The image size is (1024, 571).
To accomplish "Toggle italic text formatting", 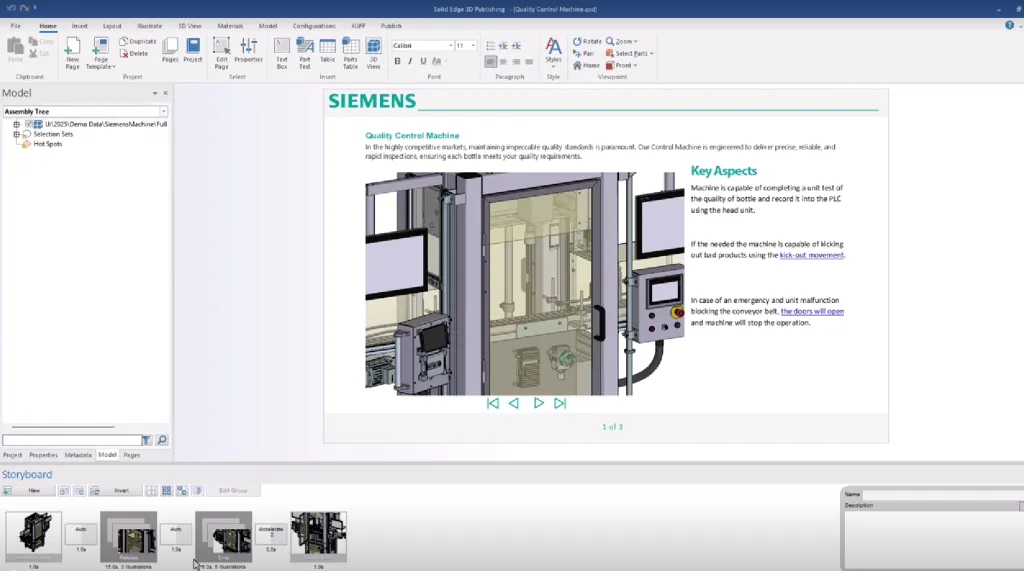I will pos(411,62).
